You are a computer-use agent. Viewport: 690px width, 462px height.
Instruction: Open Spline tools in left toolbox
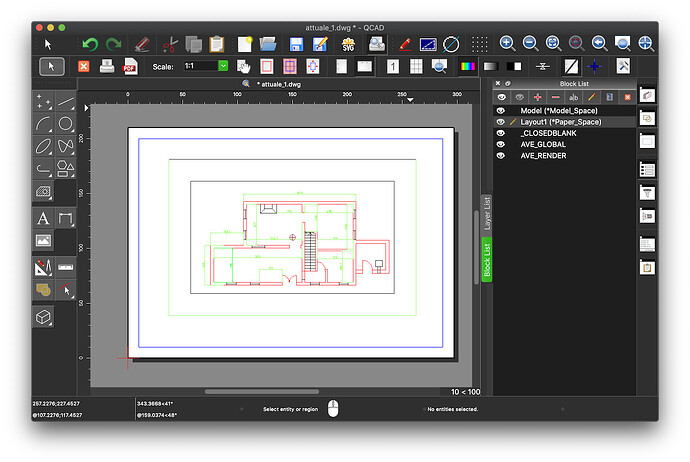pyautogui.click(x=66, y=146)
